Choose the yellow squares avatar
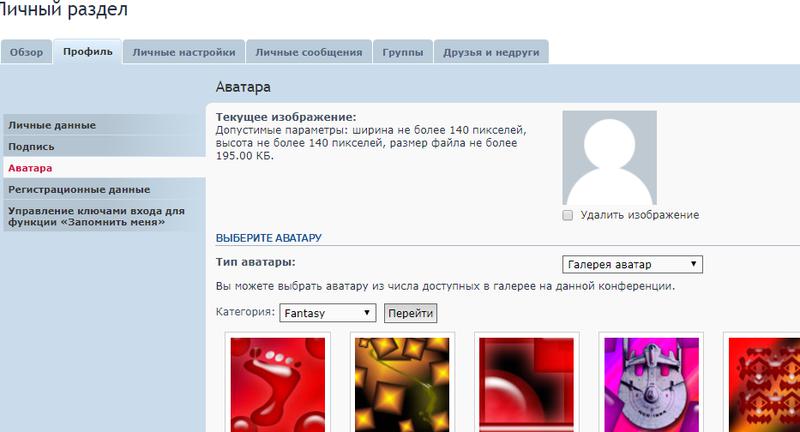The width and height of the screenshot is (800, 432). pyautogui.click(x=402, y=385)
